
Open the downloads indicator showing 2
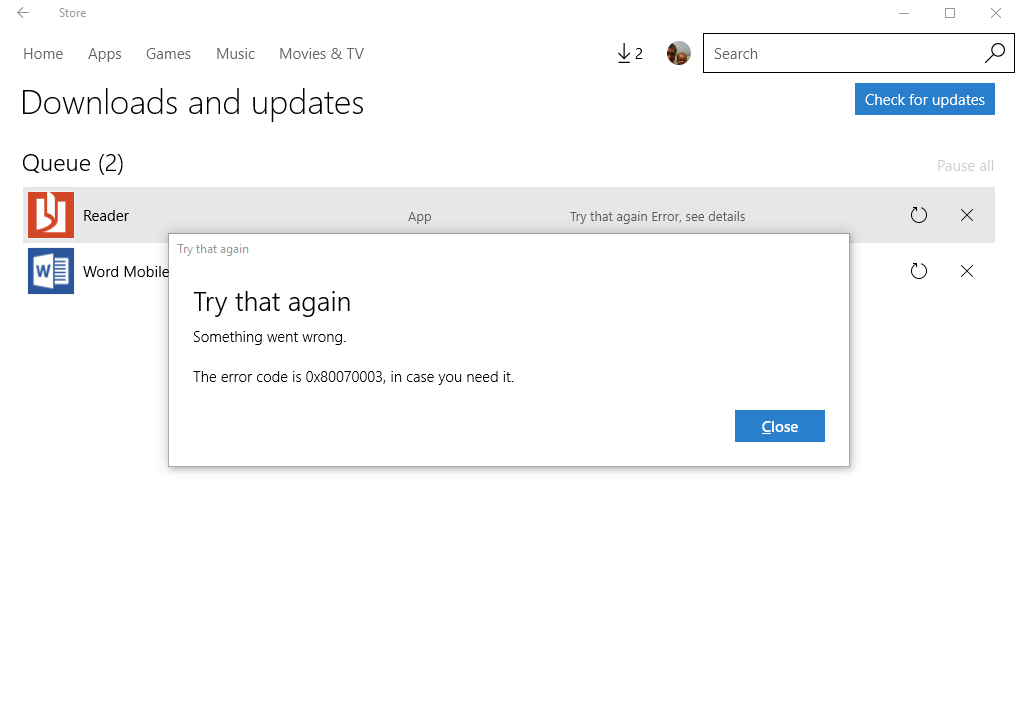(x=630, y=54)
